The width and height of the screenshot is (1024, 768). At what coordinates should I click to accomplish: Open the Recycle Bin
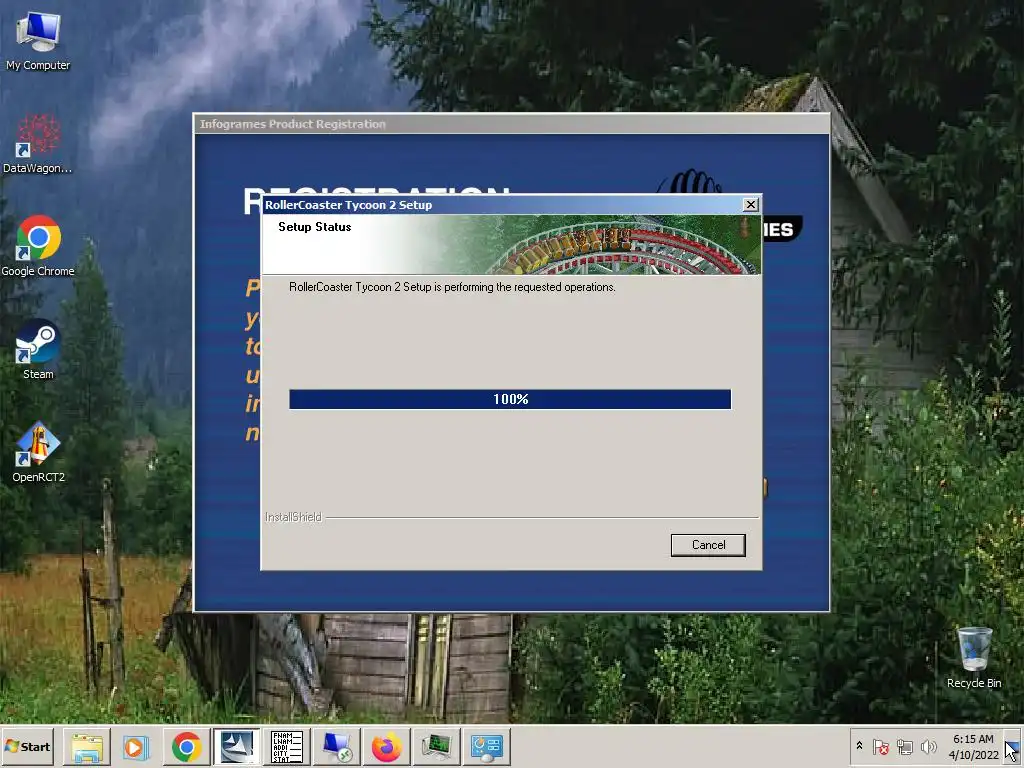pyautogui.click(x=974, y=658)
